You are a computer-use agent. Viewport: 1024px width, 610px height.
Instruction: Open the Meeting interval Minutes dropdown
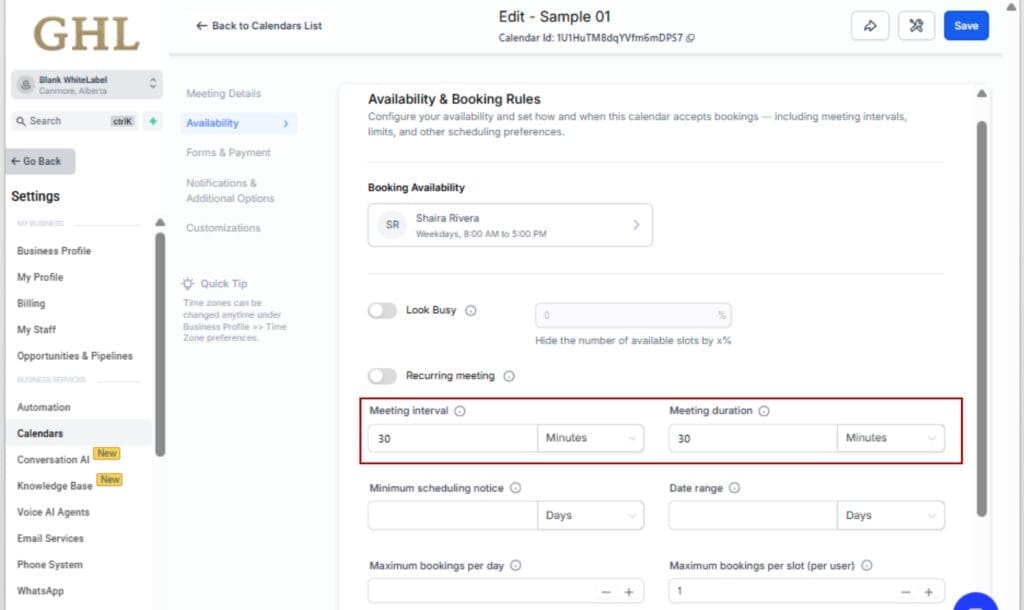click(590, 438)
